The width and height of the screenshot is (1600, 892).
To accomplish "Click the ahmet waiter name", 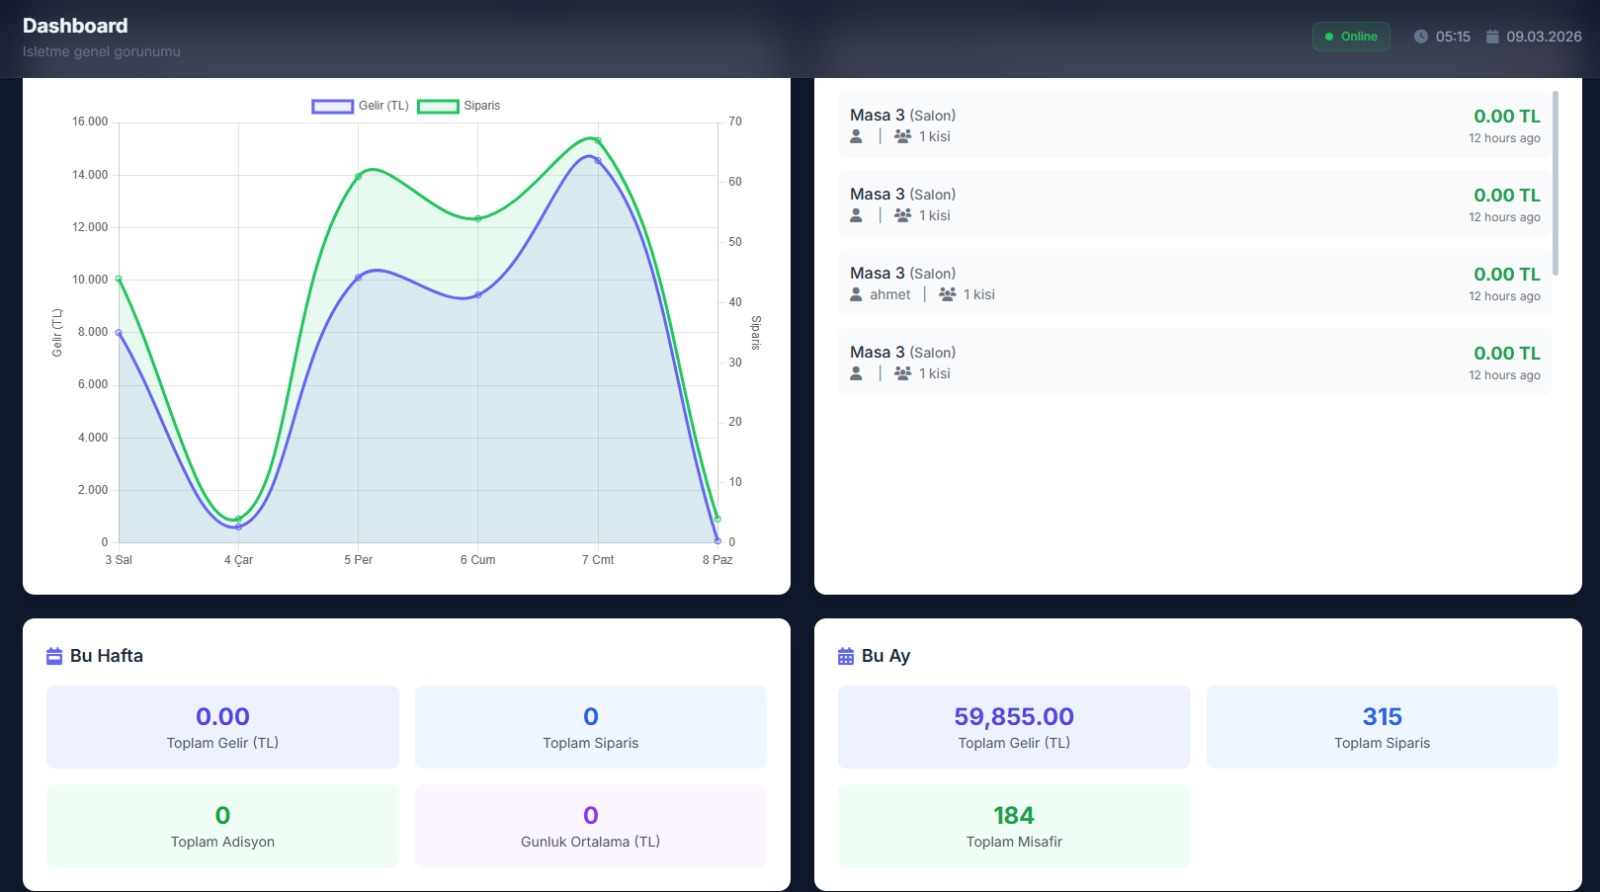I will [x=890, y=295].
